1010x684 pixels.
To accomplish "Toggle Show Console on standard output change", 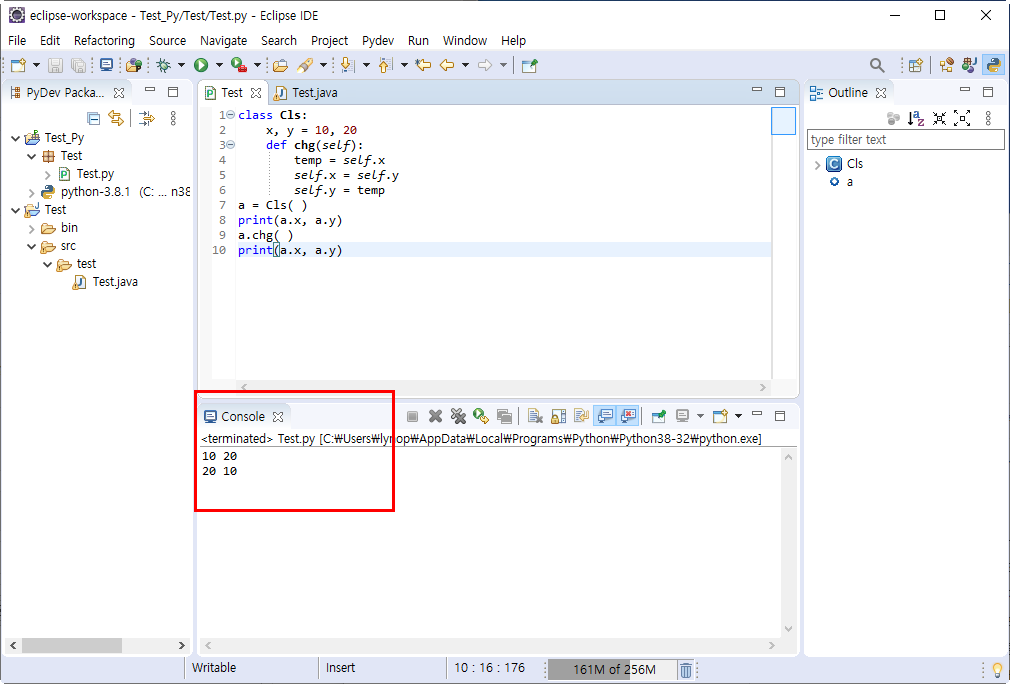I will tap(605, 416).
